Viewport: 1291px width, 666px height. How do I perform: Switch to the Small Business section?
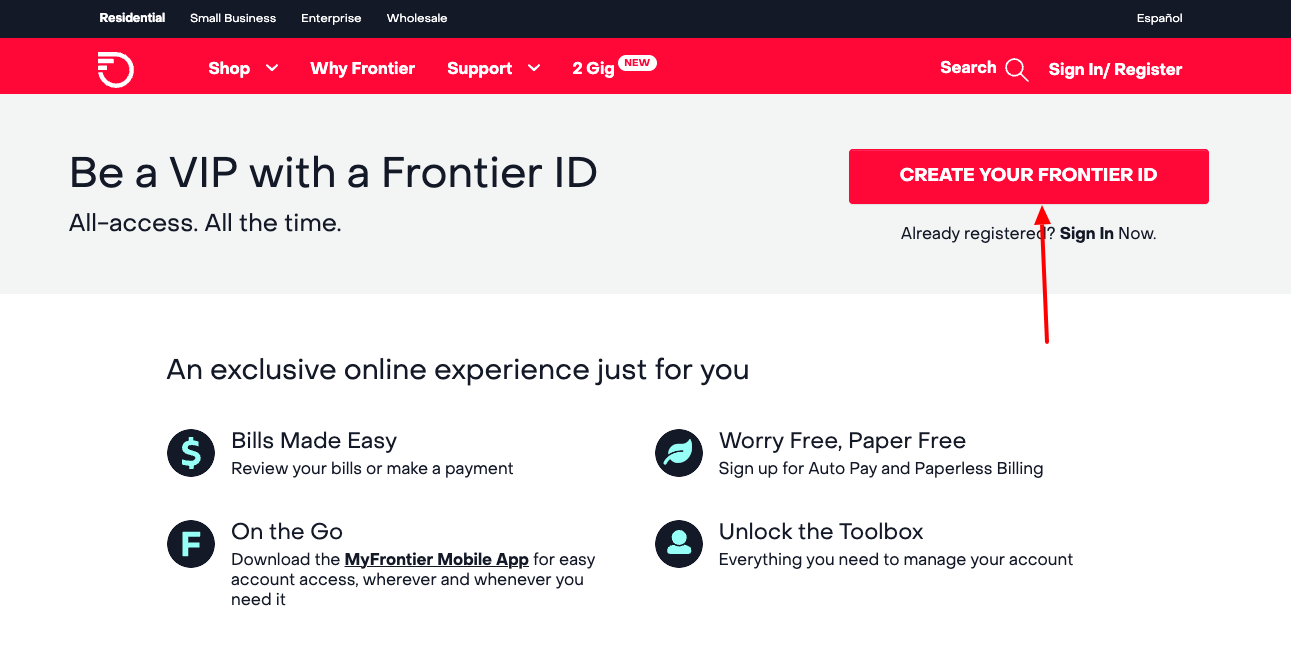pyautogui.click(x=232, y=17)
